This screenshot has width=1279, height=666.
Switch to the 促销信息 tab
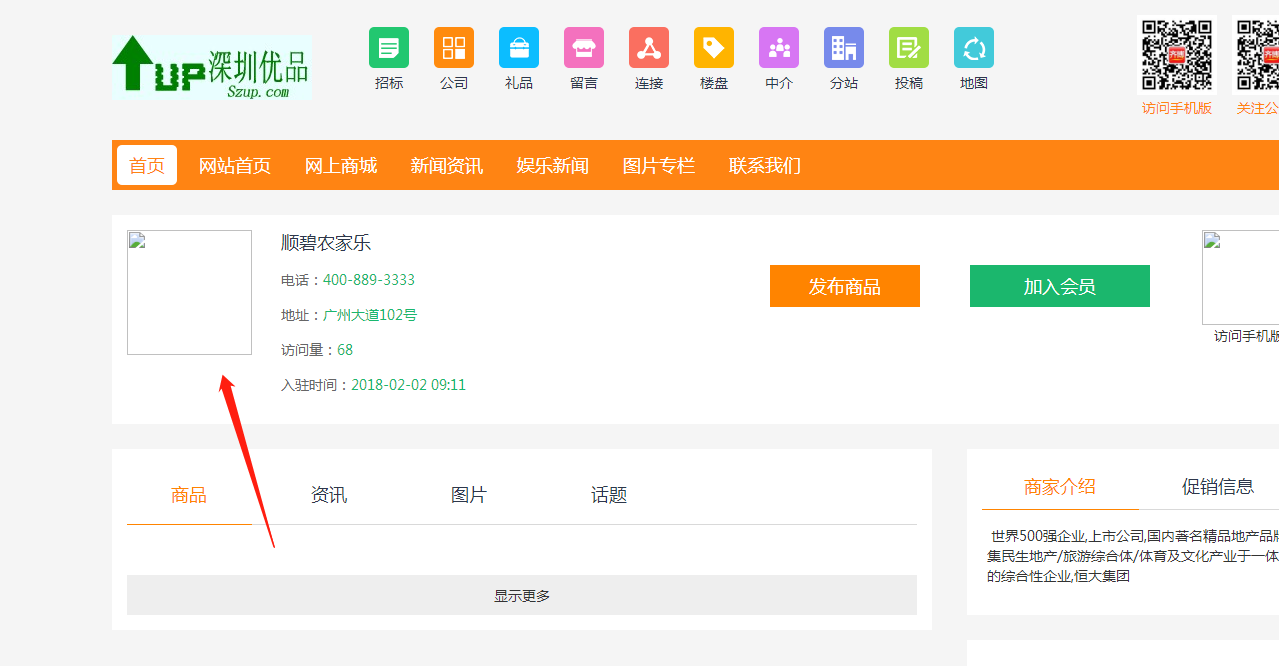coord(1217,487)
